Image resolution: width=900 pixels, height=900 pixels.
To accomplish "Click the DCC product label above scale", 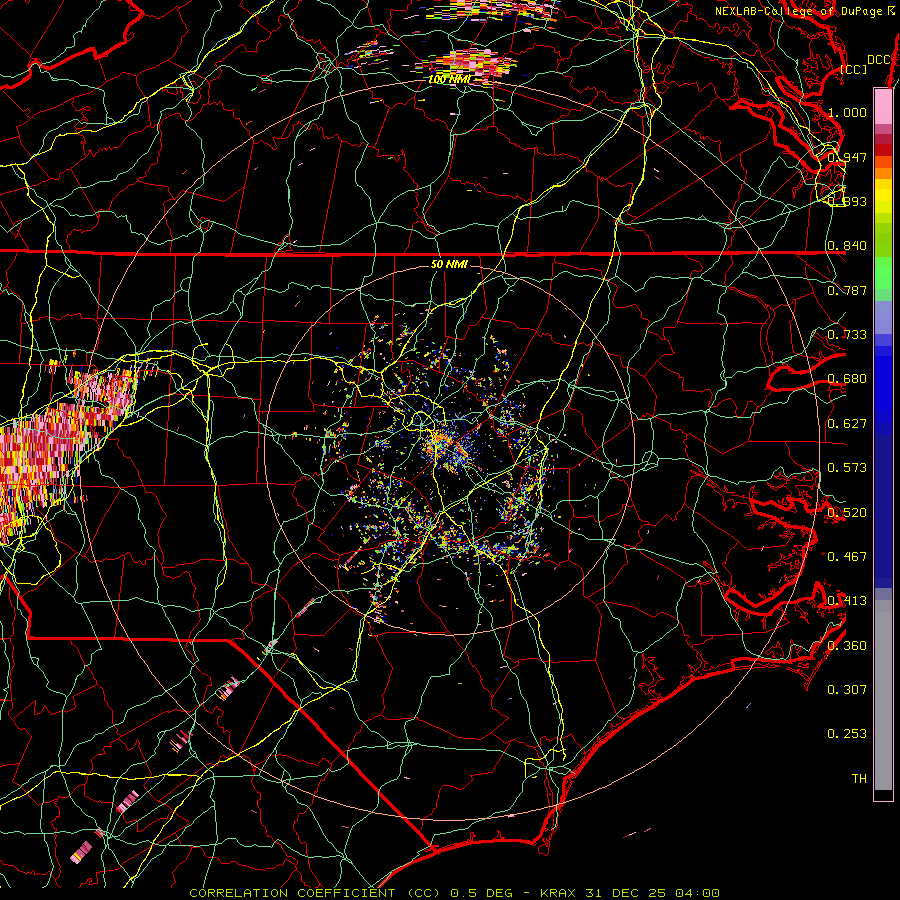I will pyautogui.click(x=878, y=60).
